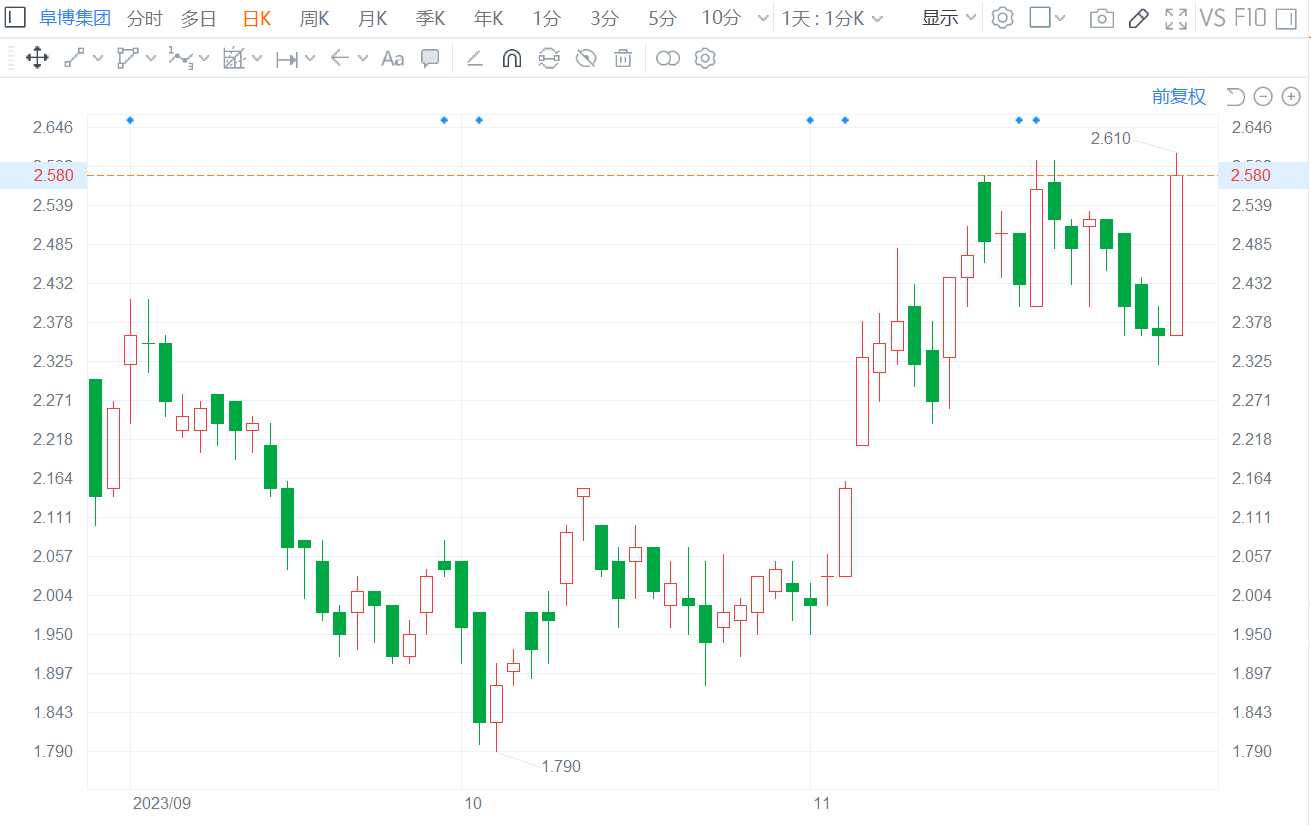Toggle the overlay circles icon in toolbar
1311x825 pixels.
[668, 58]
